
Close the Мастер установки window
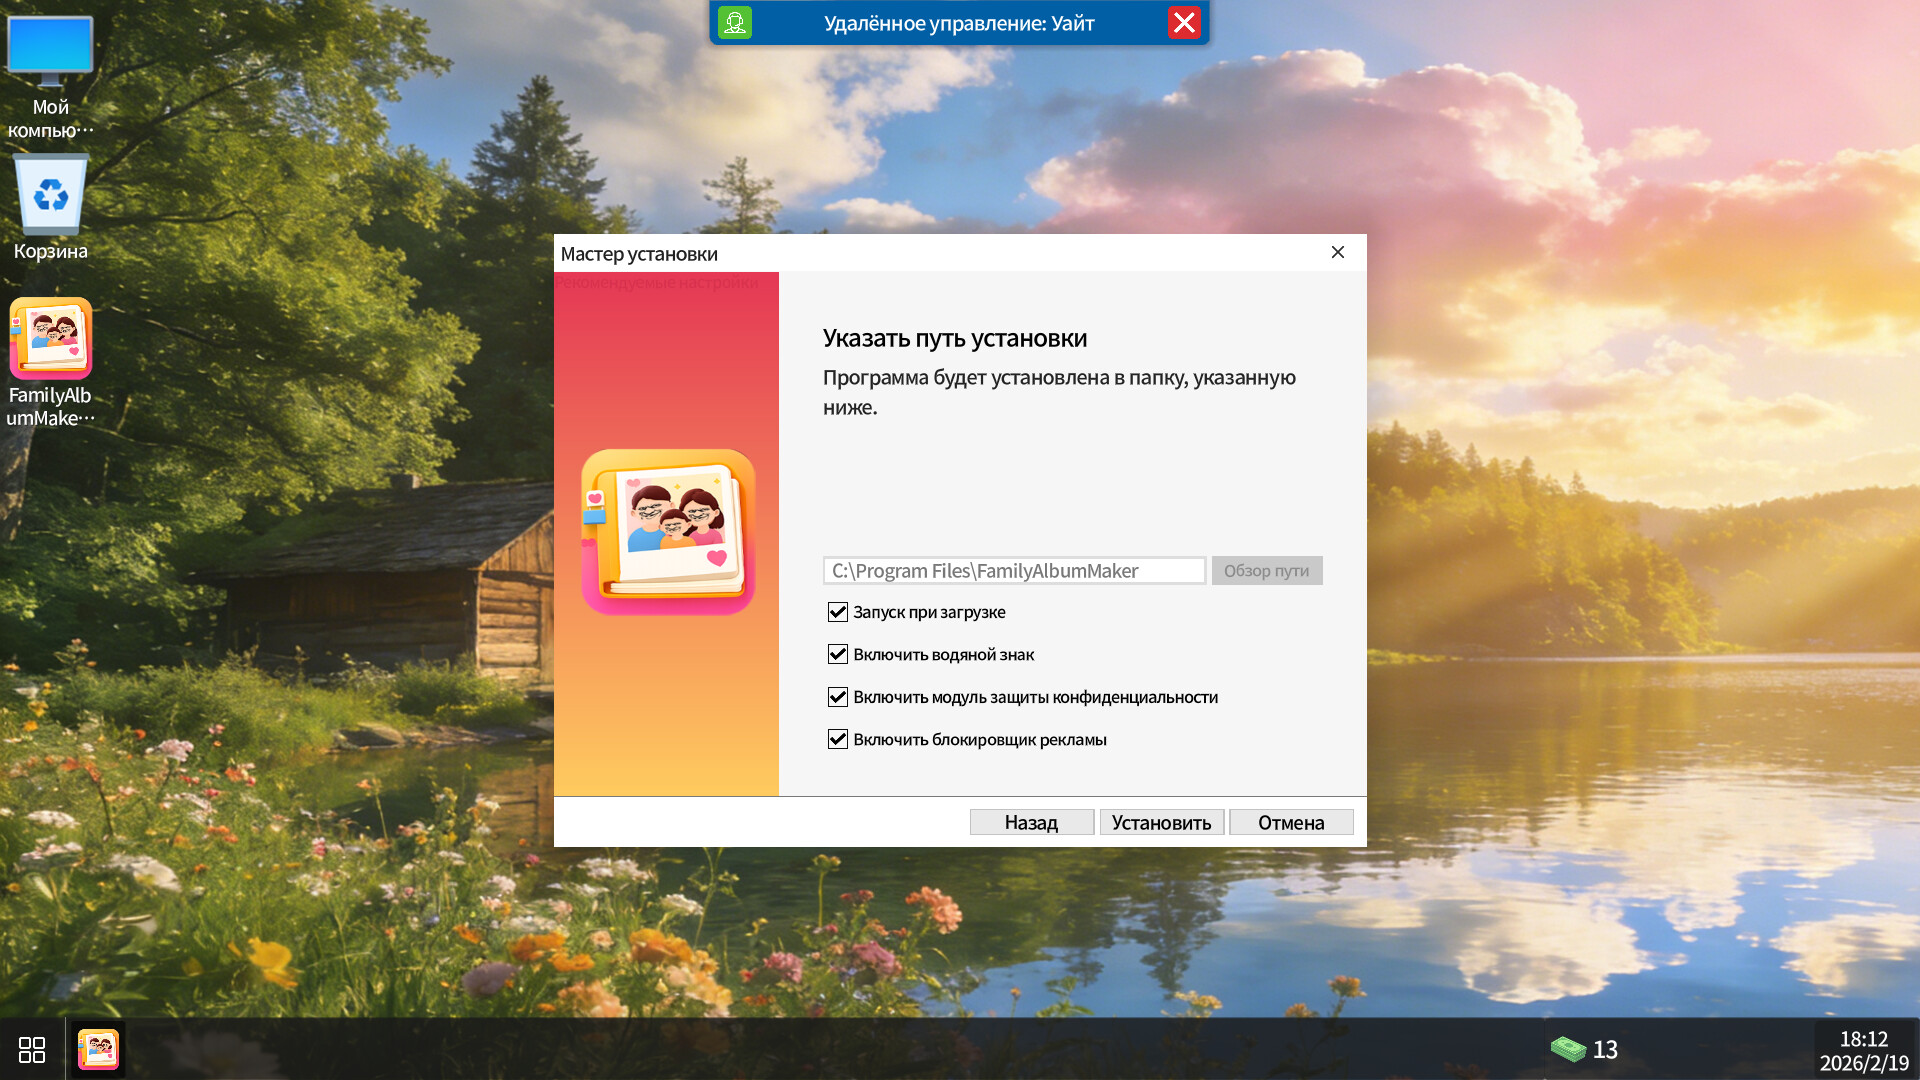1338,253
